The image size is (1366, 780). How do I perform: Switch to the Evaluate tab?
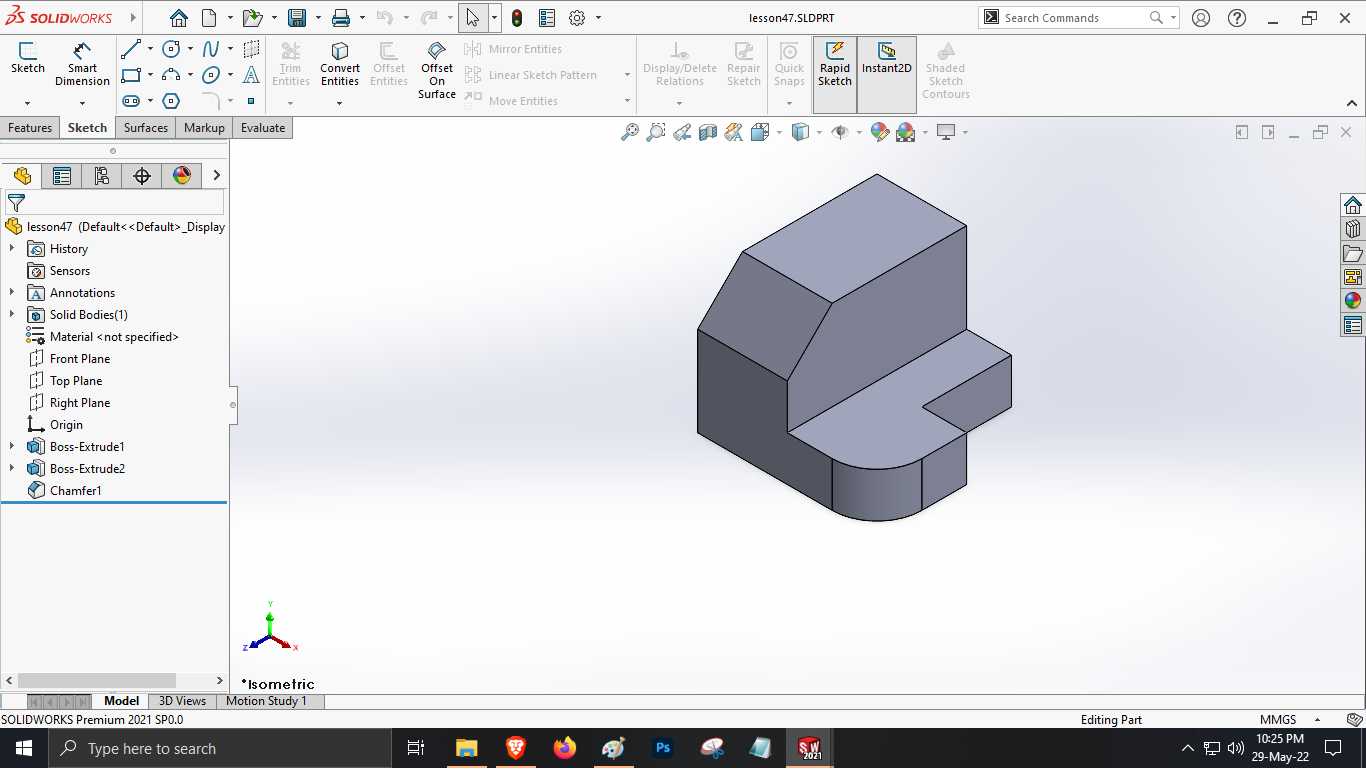263,128
